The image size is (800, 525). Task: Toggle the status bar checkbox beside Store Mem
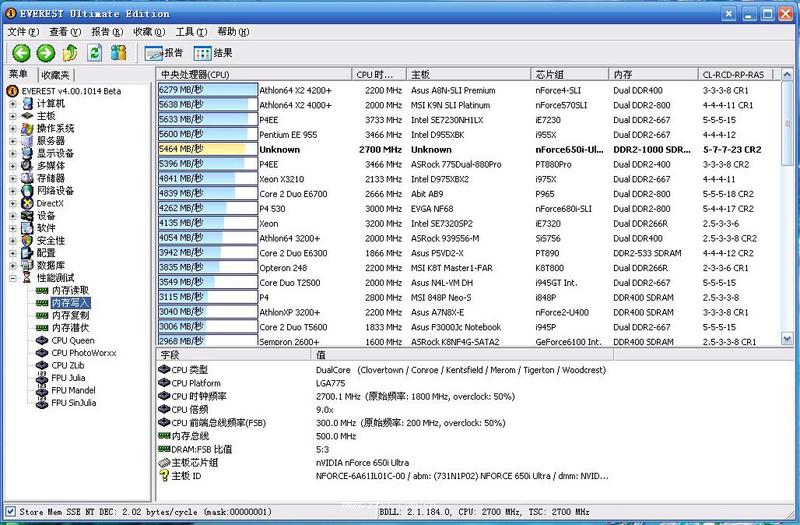pyautogui.click(x=10, y=511)
